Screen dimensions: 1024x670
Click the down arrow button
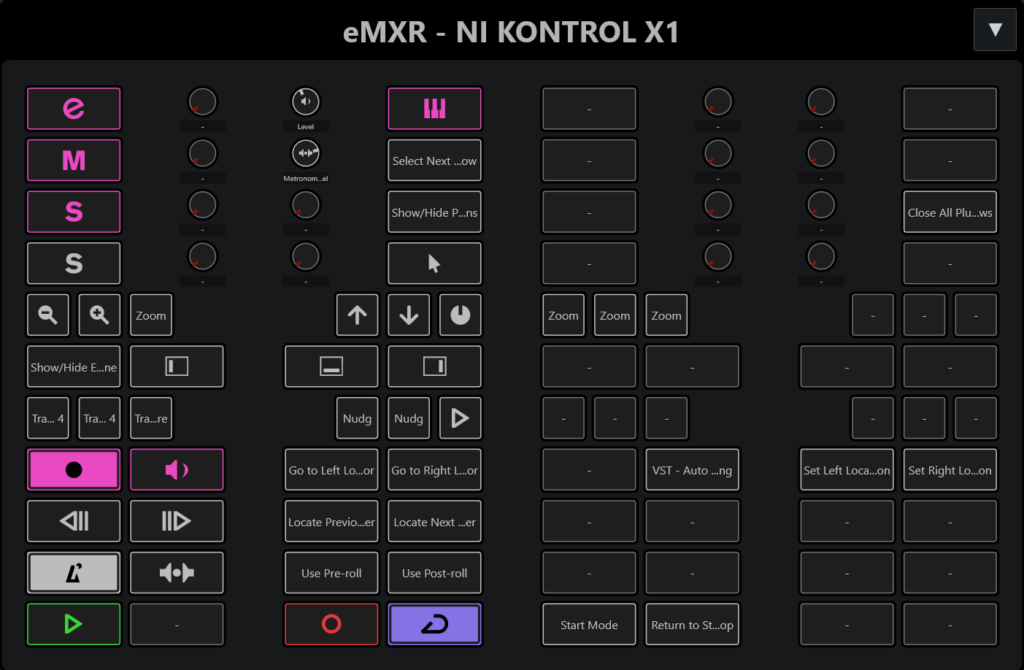tap(409, 315)
